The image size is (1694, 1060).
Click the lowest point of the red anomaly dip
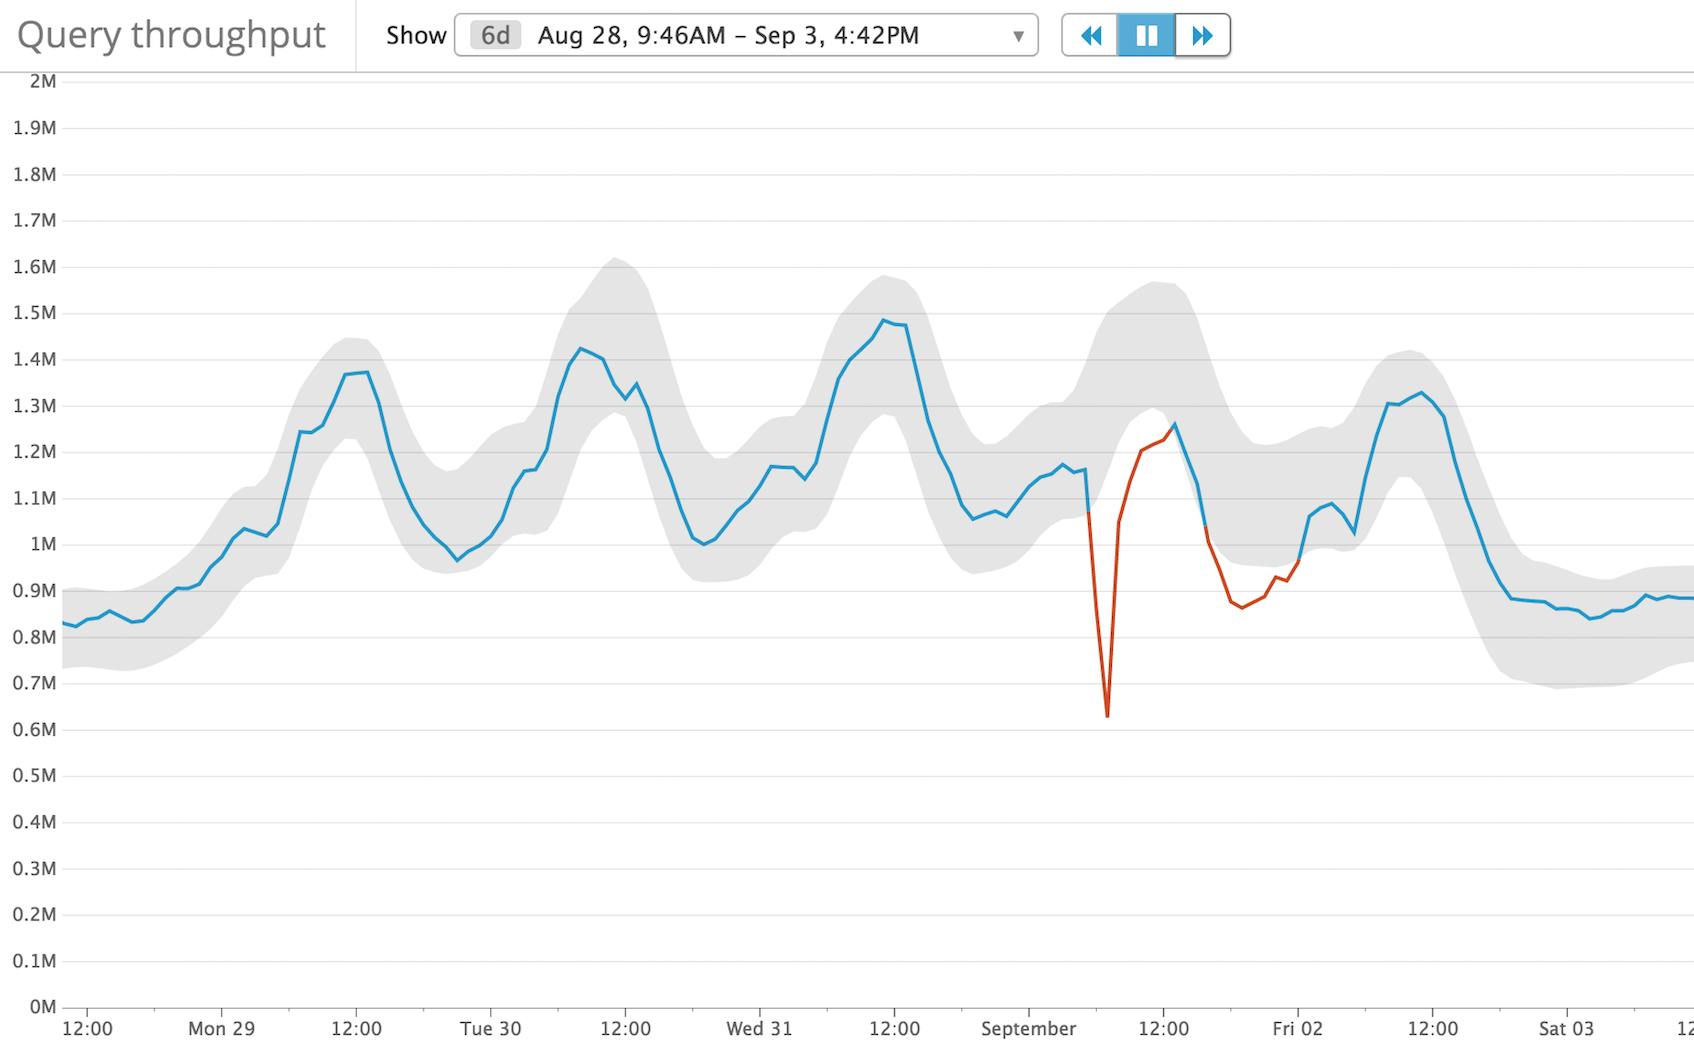tap(1107, 716)
